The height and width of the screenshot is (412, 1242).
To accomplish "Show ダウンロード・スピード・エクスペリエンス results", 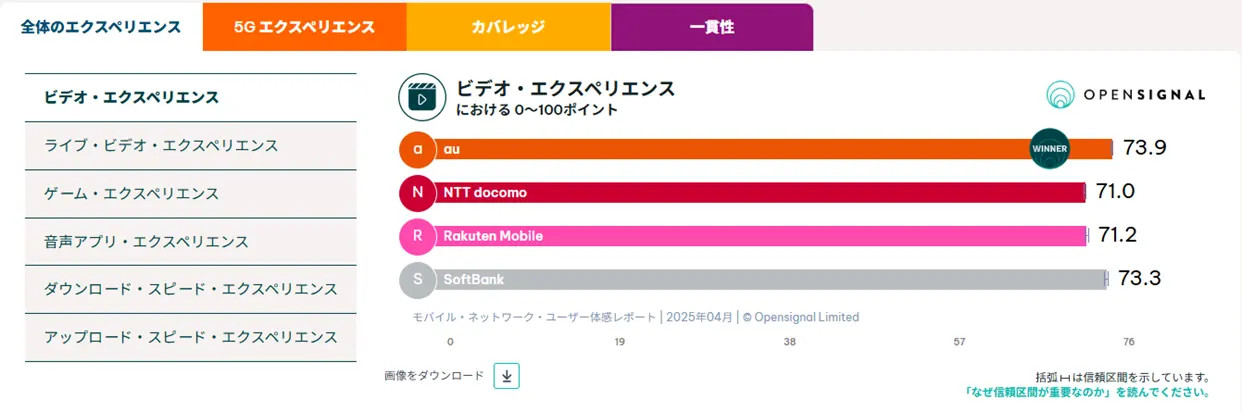I will [x=190, y=289].
